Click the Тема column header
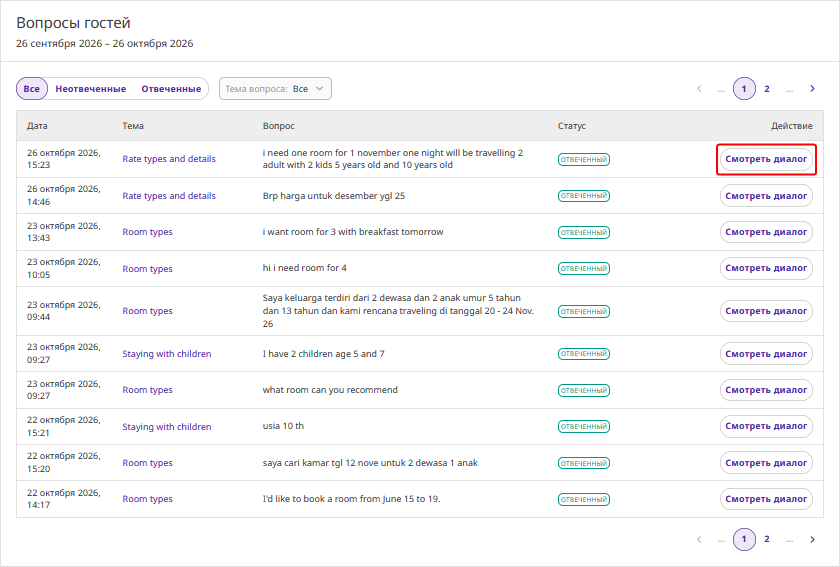840x567 pixels. click(x=133, y=126)
